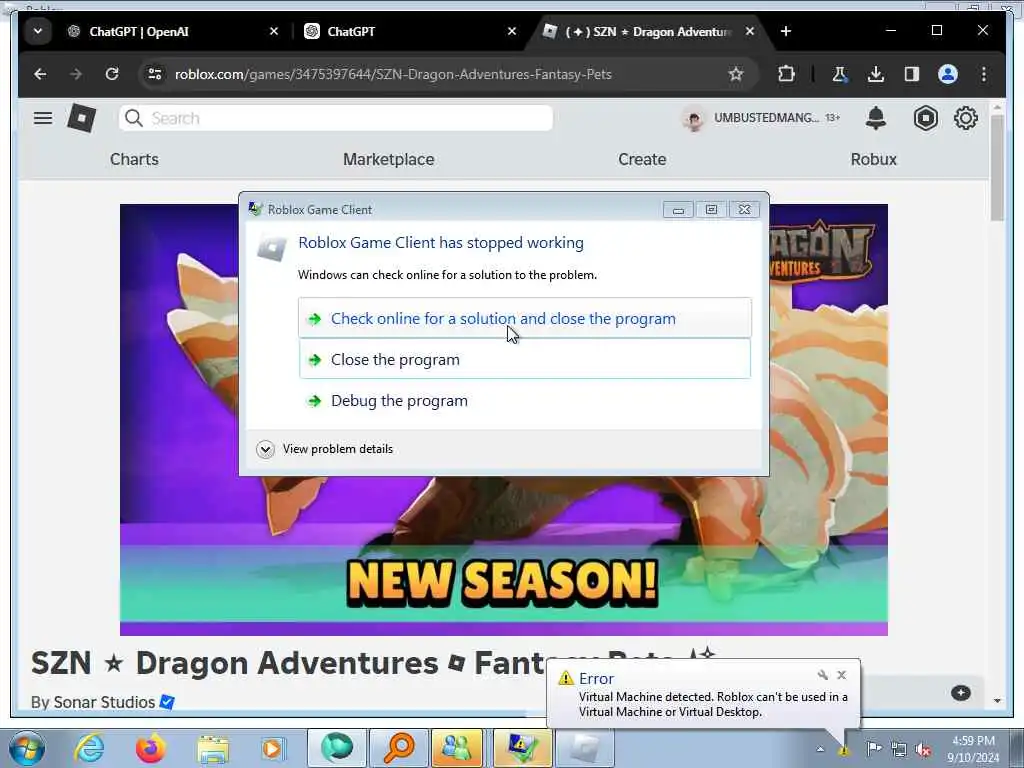
Task: Open the Action Center flag icon
Action: (x=874, y=748)
